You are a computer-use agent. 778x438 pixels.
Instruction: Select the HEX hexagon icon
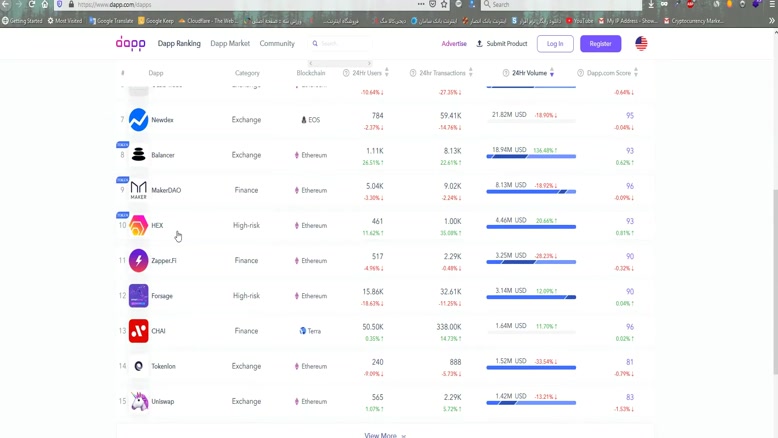coord(138,226)
